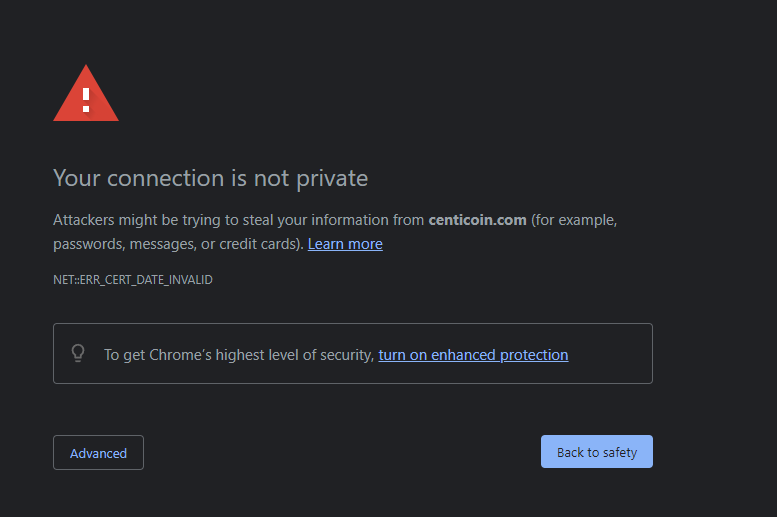777x517 pixels.
Task: Click the NET::ERR_CERT_DATE_INVALID error code
Action: tap(133, 280)
